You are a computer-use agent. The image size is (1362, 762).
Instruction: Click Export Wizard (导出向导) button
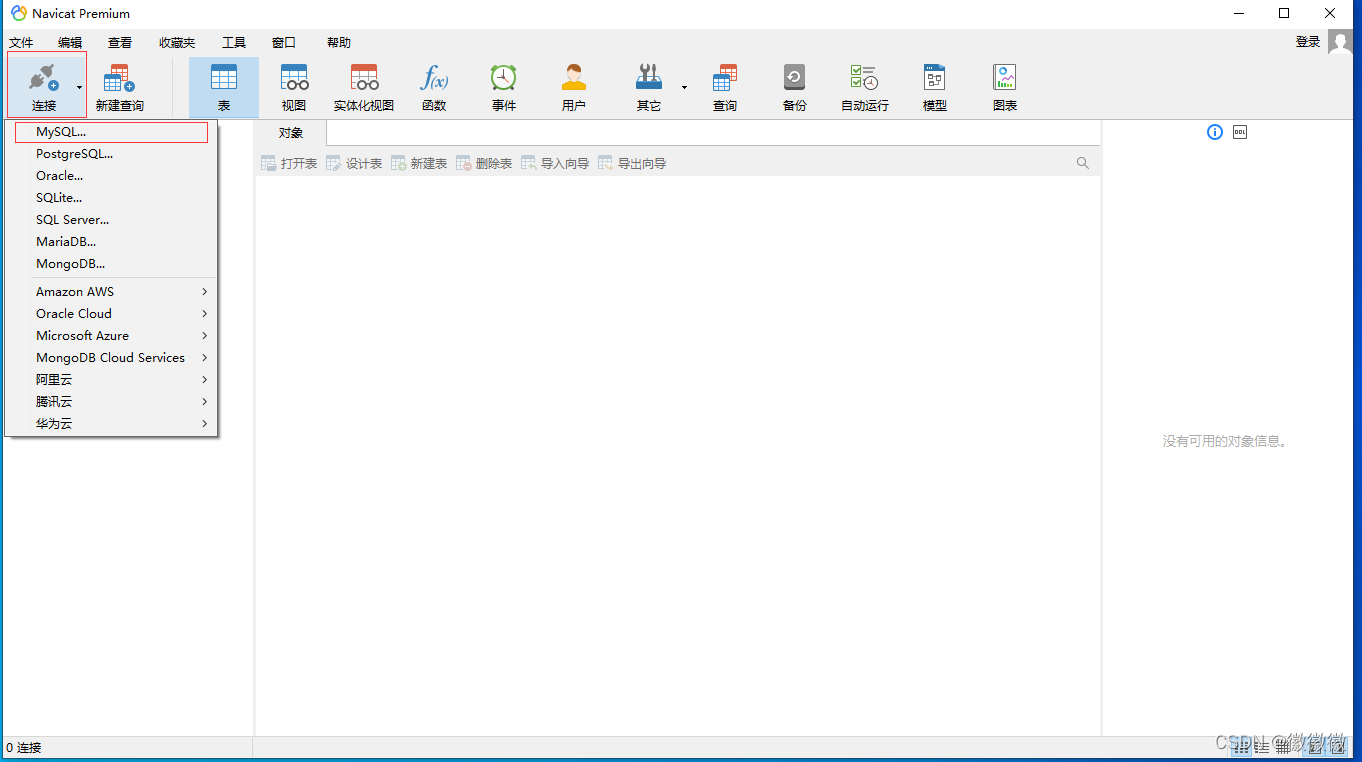(632, 163)
